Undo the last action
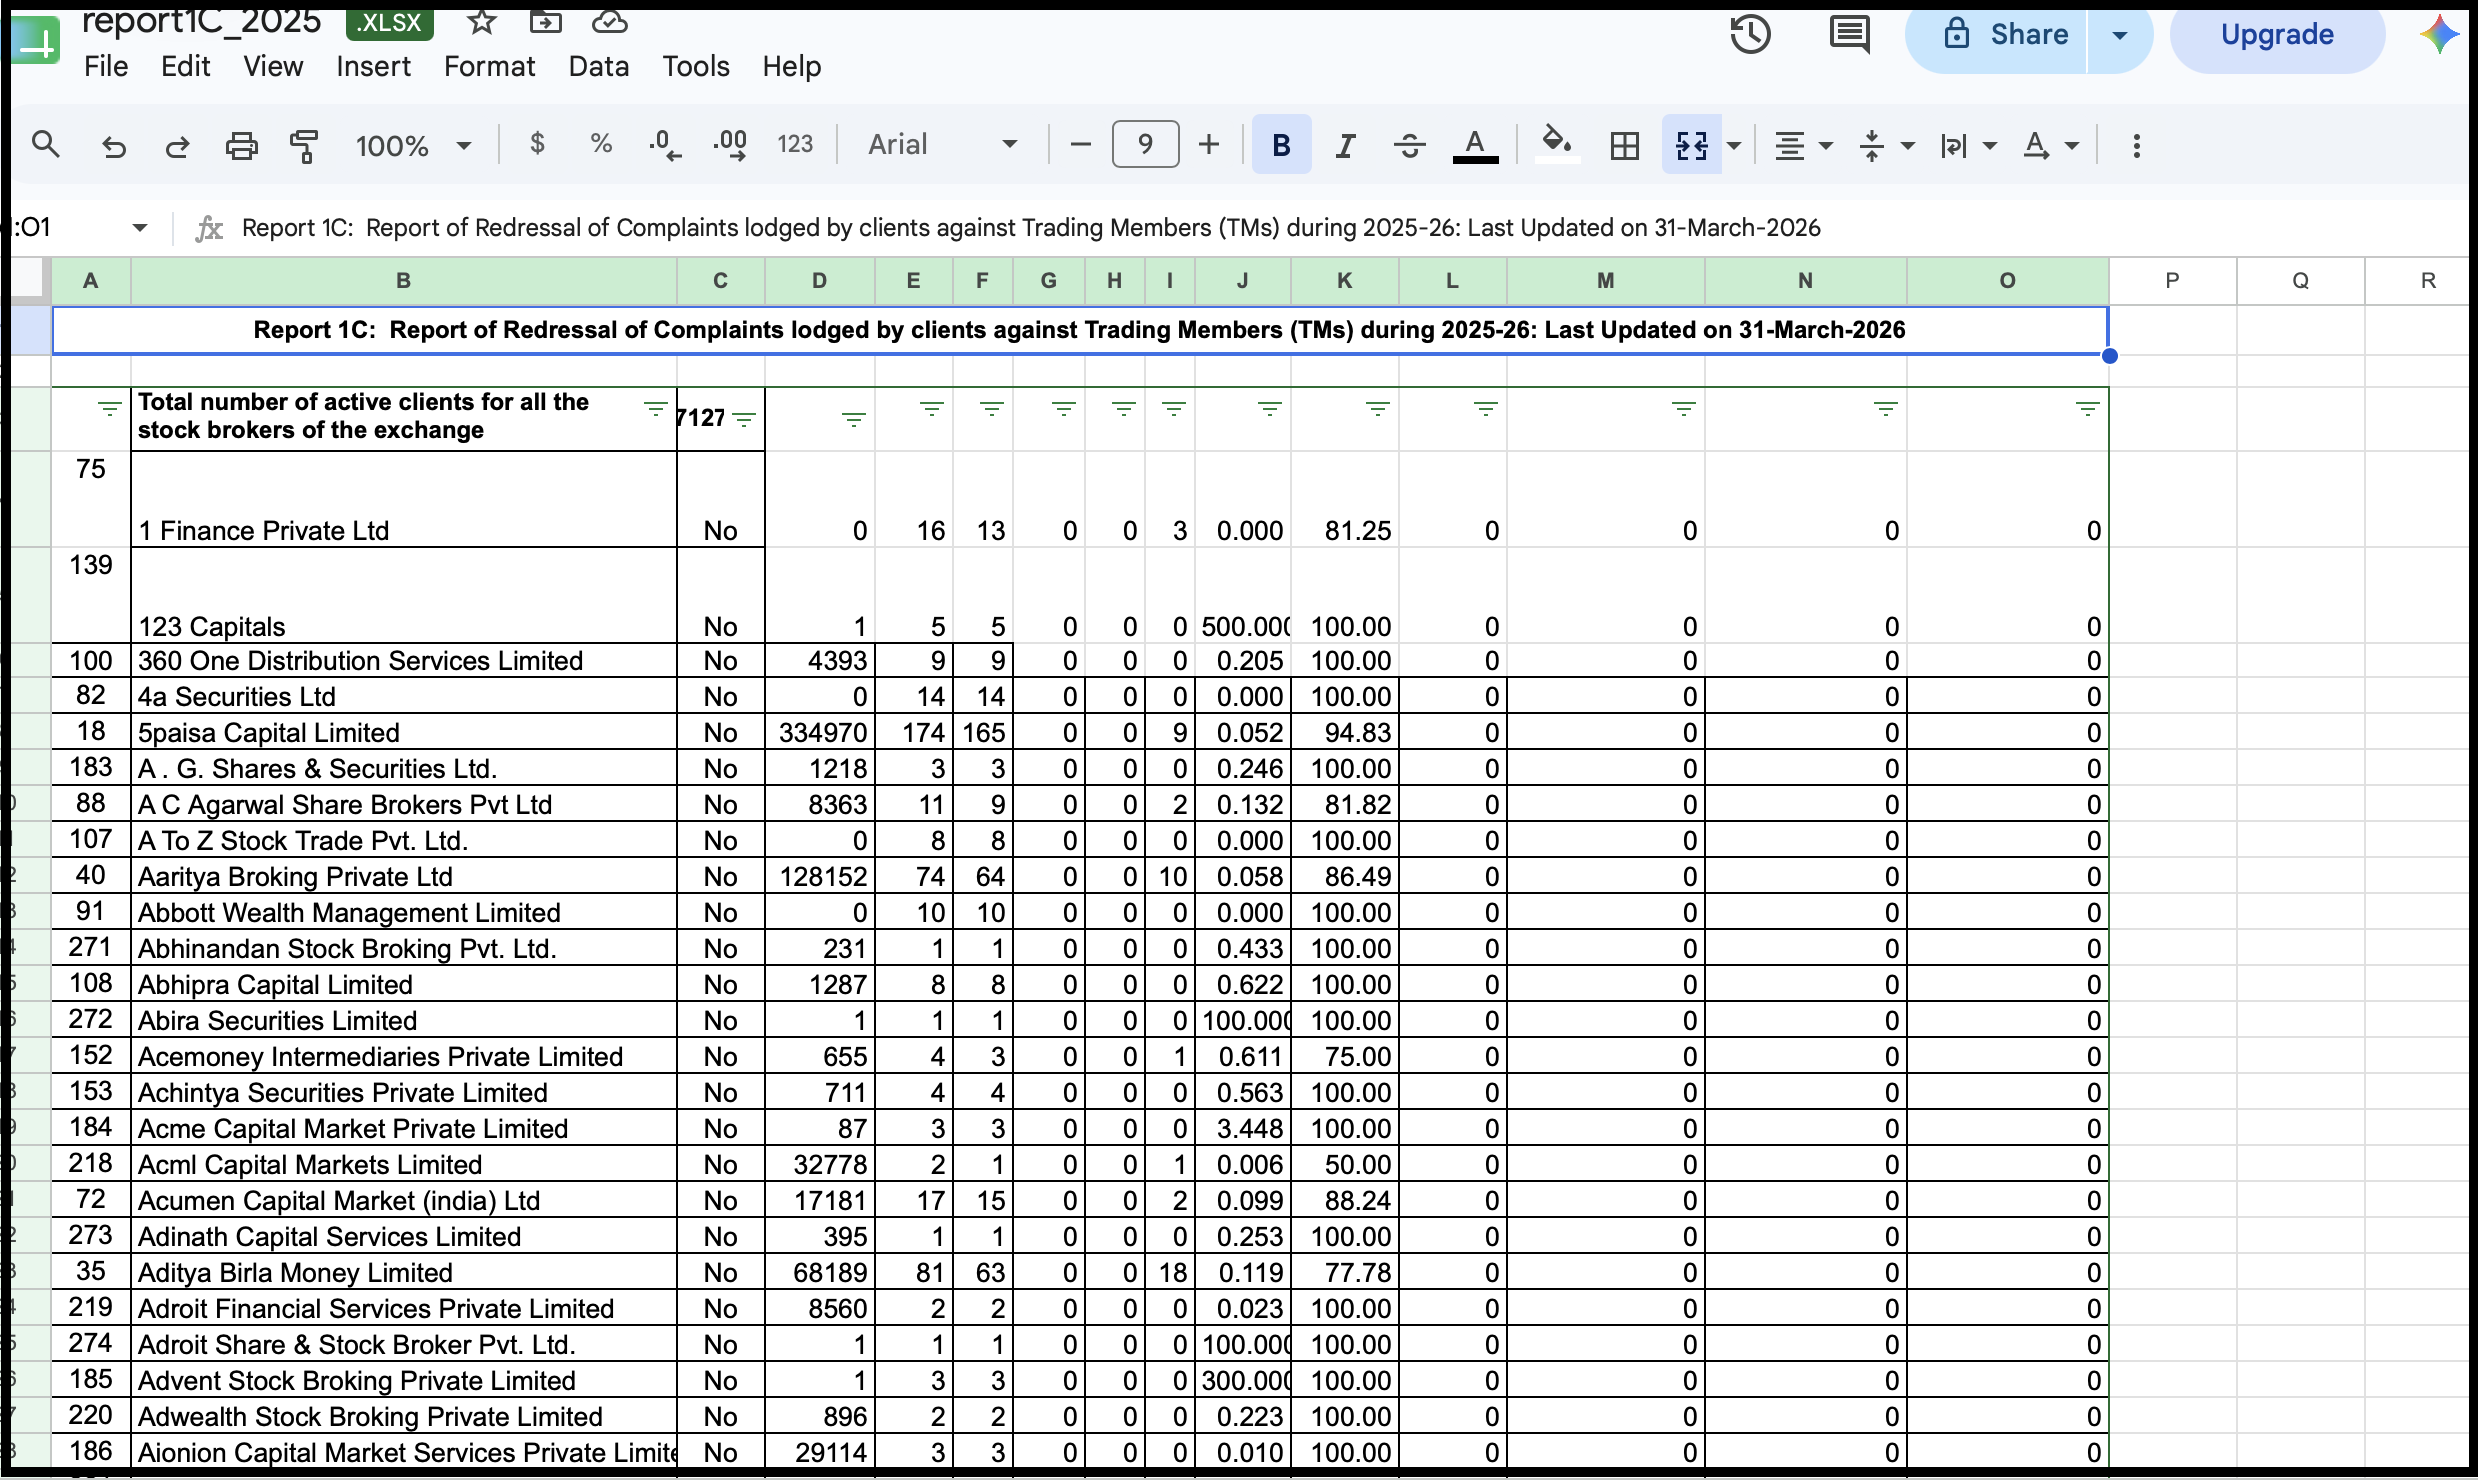Image resolution: width=2478 pixels, height=1480 pixels. tap(114, 146)
